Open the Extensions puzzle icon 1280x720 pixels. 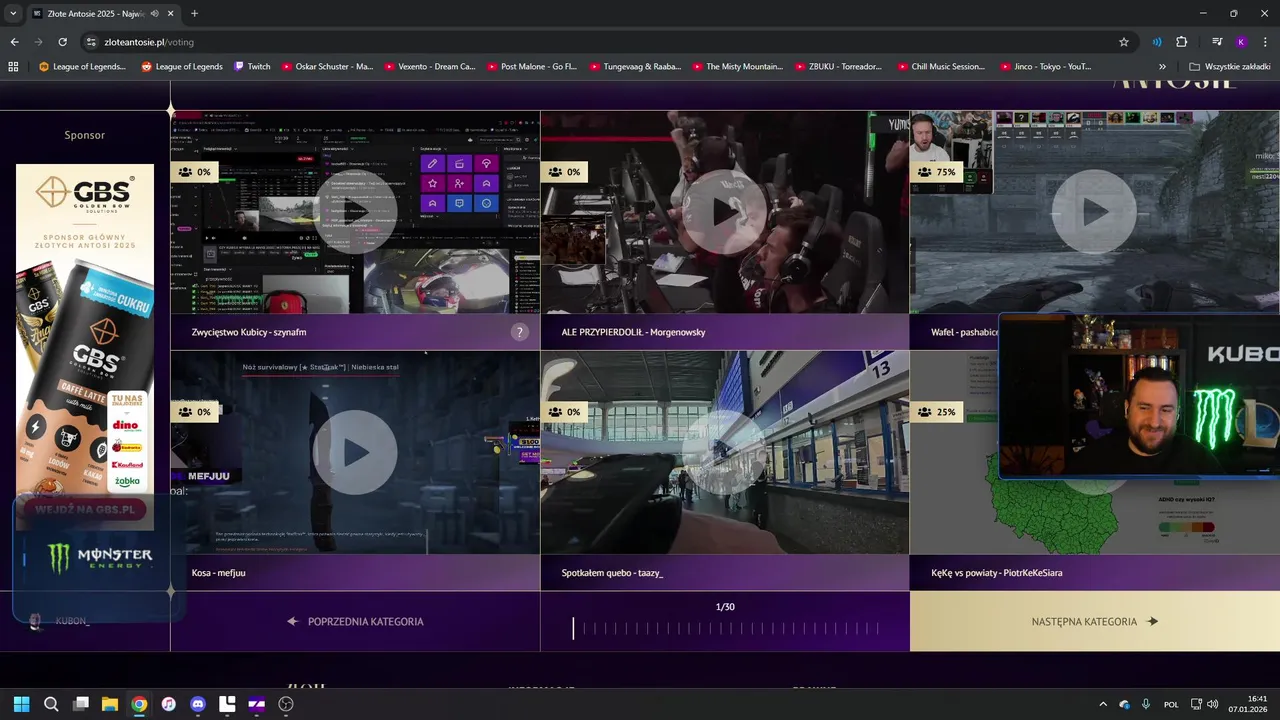[1181, 42]
